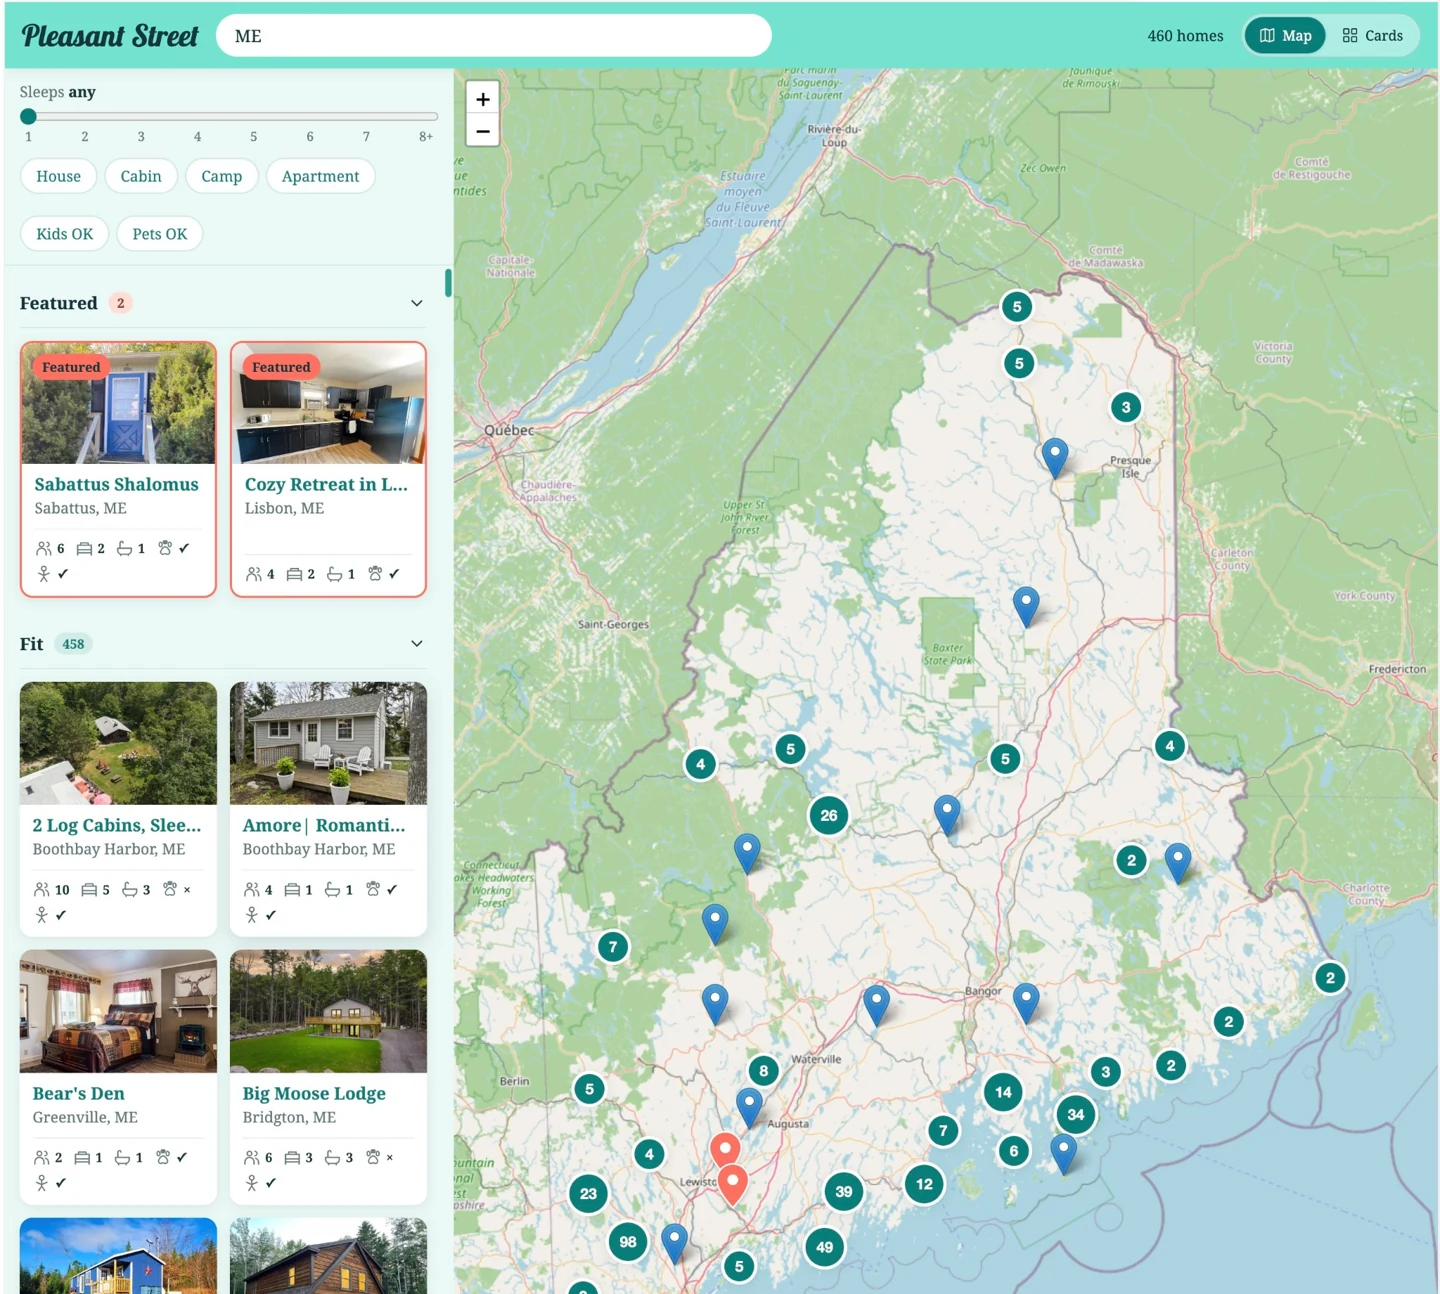Click the Fit count badge 458
Screen dimensions: 1440x1294
coord(73,644)
